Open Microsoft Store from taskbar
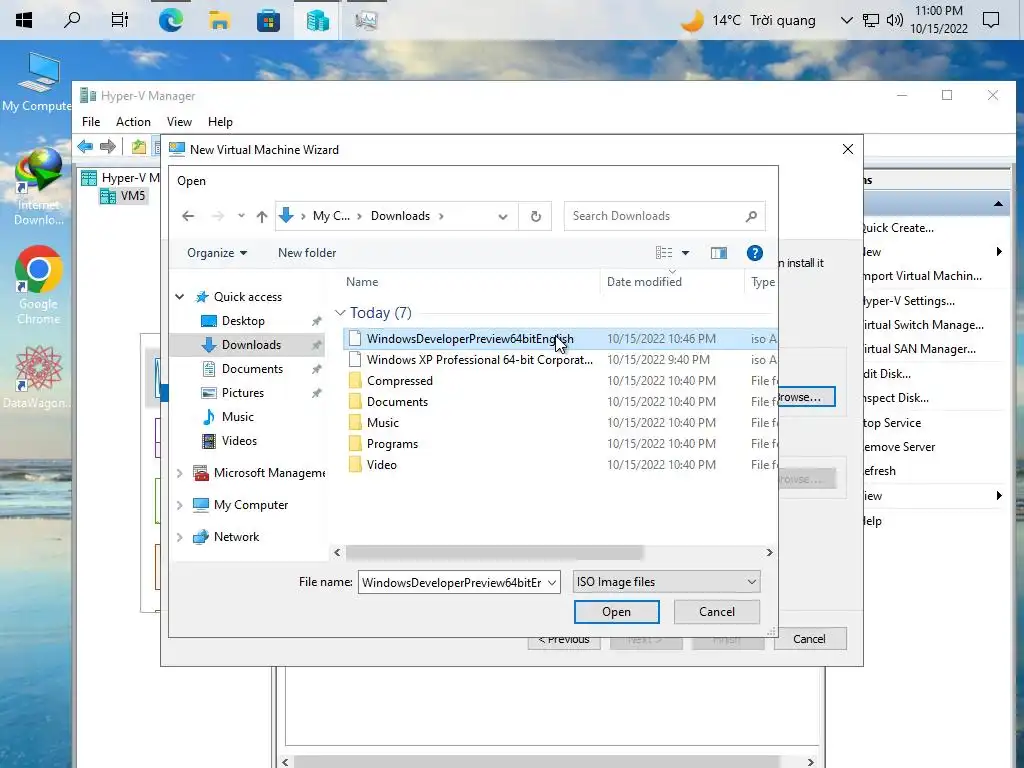This screenshot has width=1024, height=768. (268, 20)
